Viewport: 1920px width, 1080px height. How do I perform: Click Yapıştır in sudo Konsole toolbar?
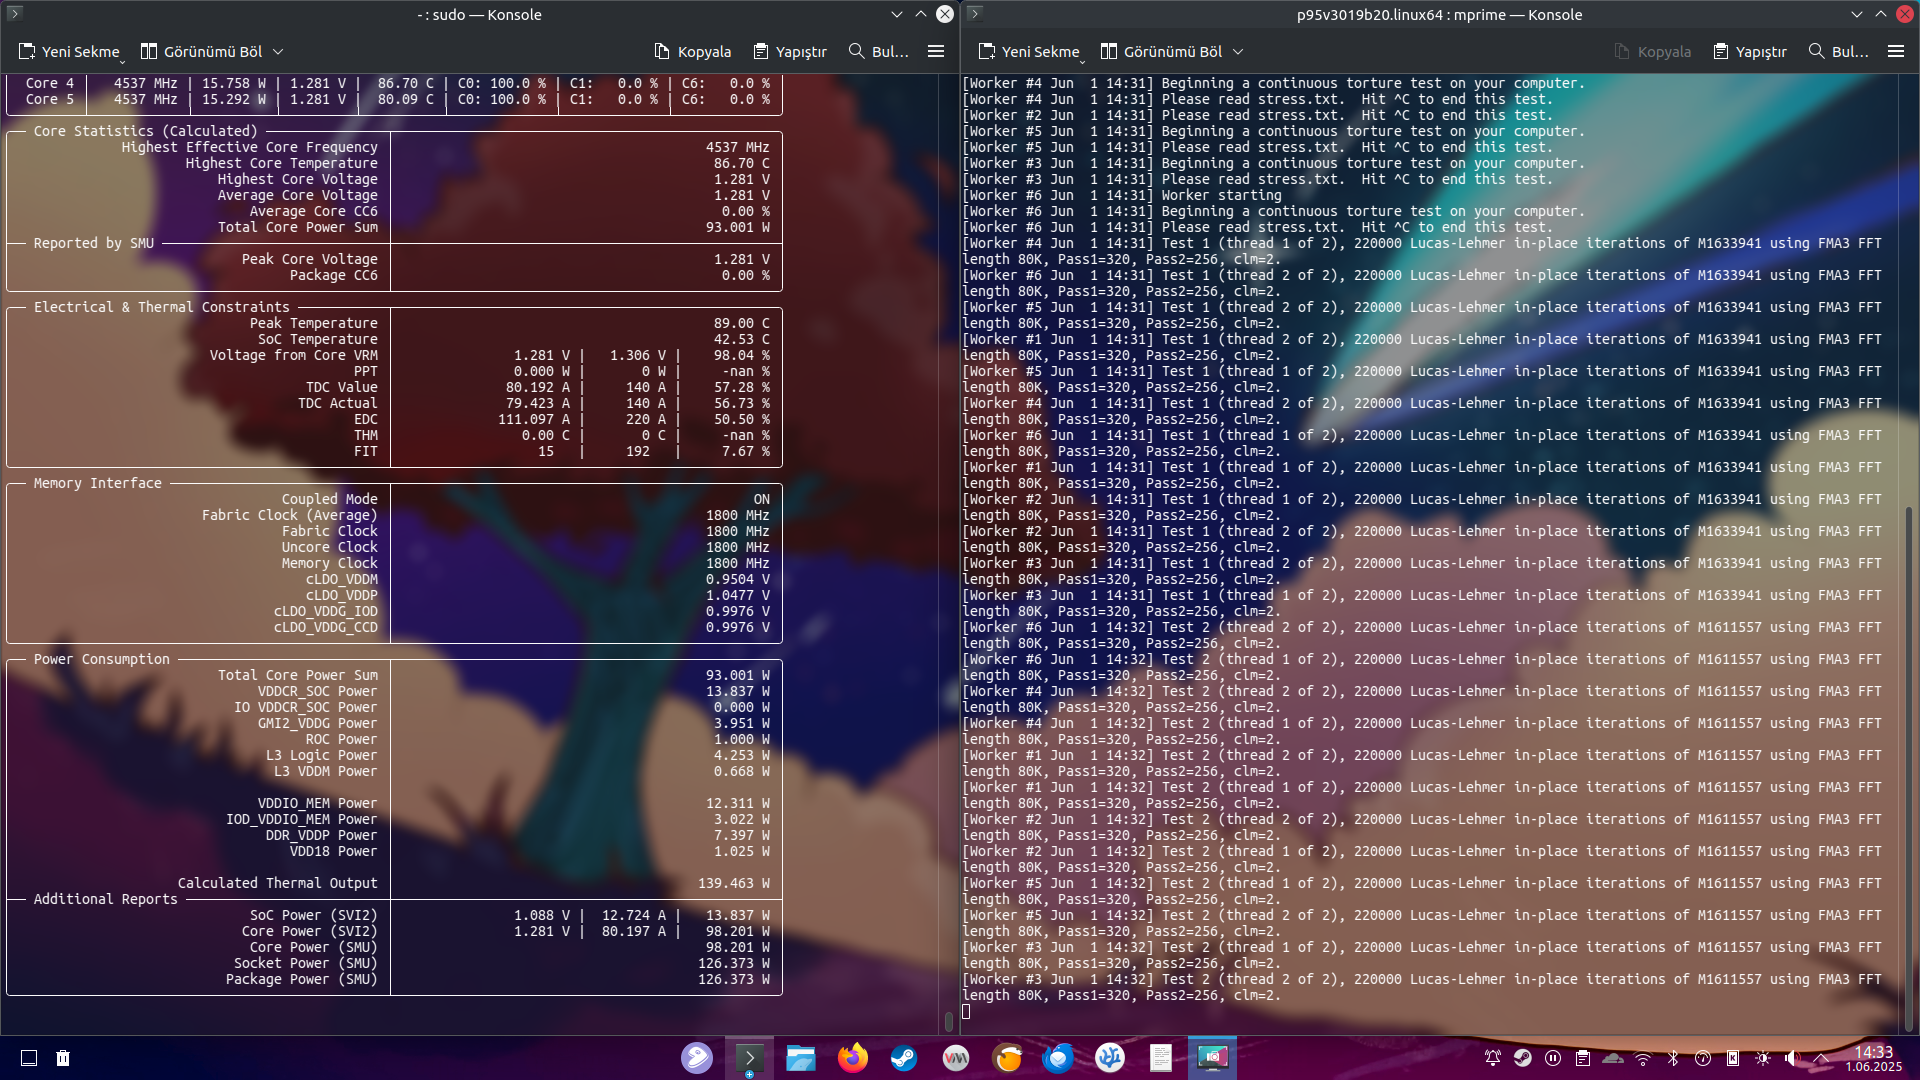[x=790, y=51]
